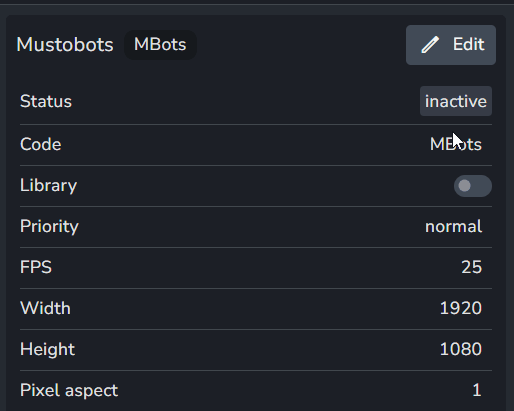Select the FPS value 25

click(472, 267)
